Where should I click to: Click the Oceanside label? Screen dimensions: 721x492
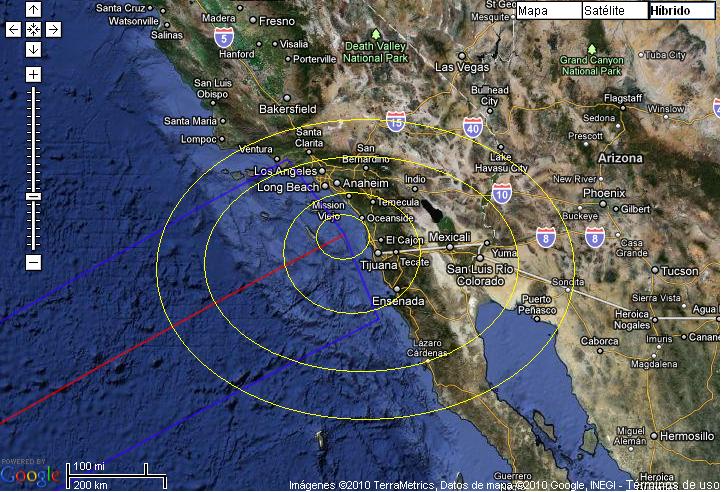390,218
